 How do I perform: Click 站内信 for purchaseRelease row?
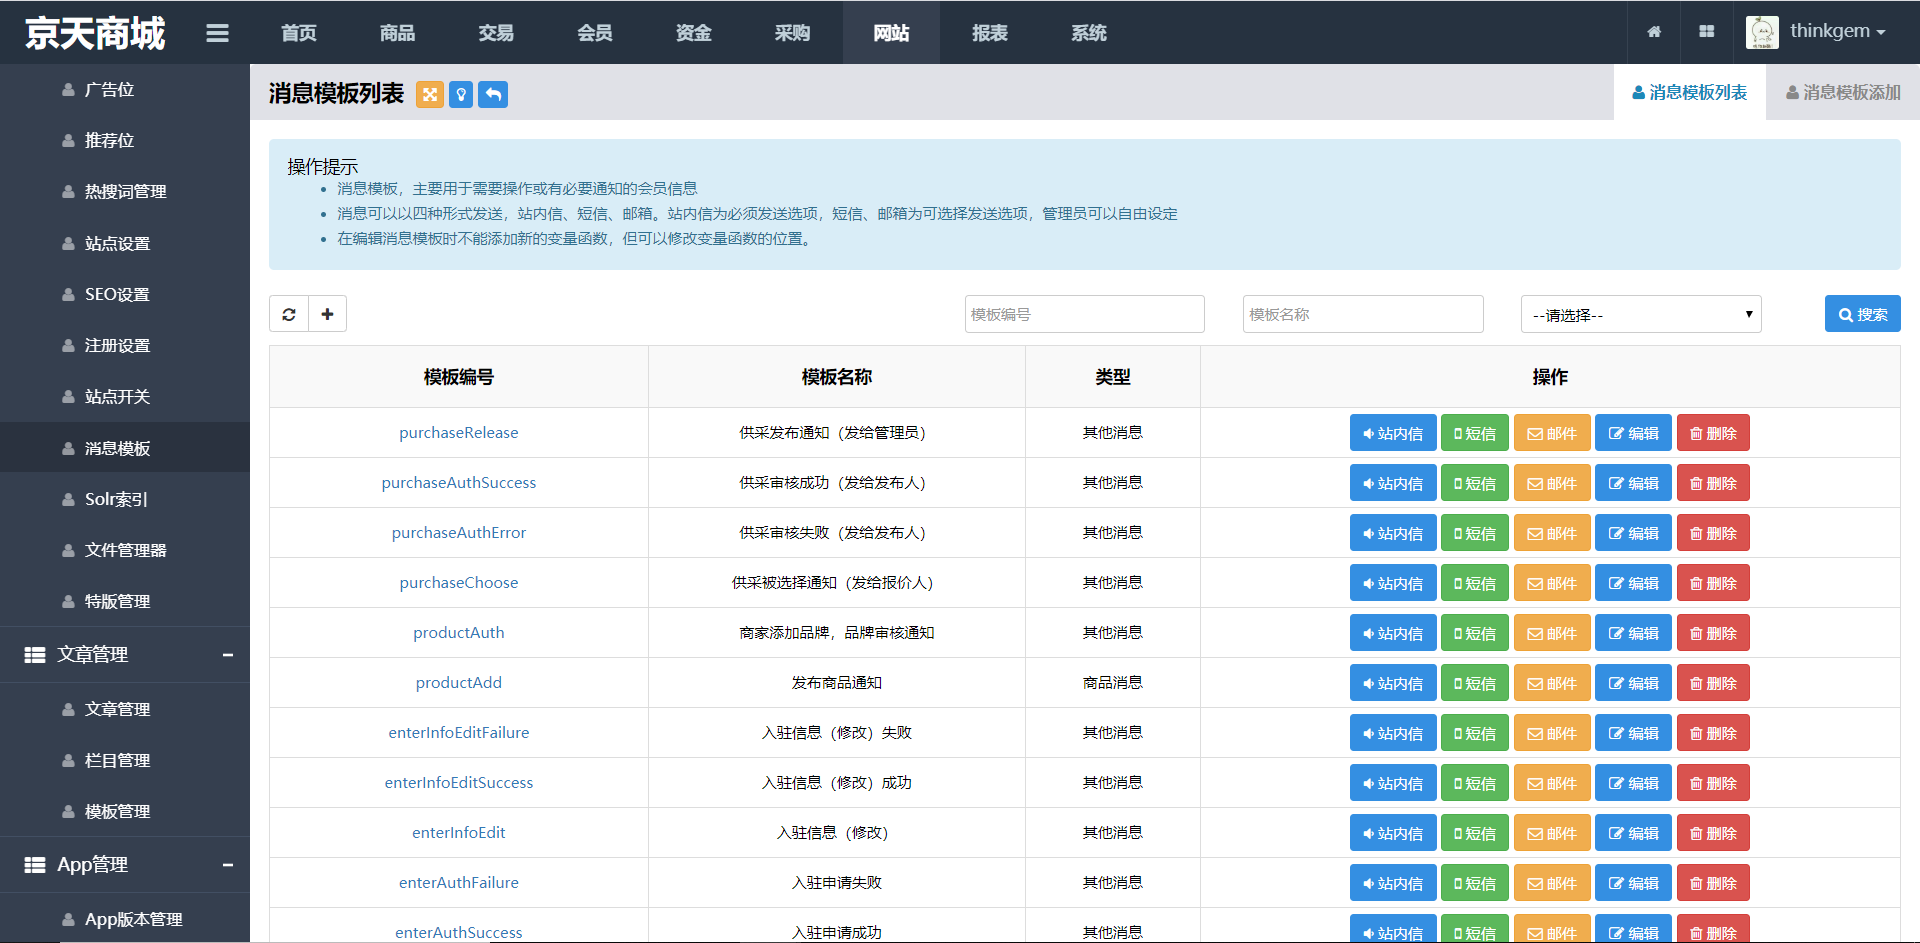click(1393, 433)
